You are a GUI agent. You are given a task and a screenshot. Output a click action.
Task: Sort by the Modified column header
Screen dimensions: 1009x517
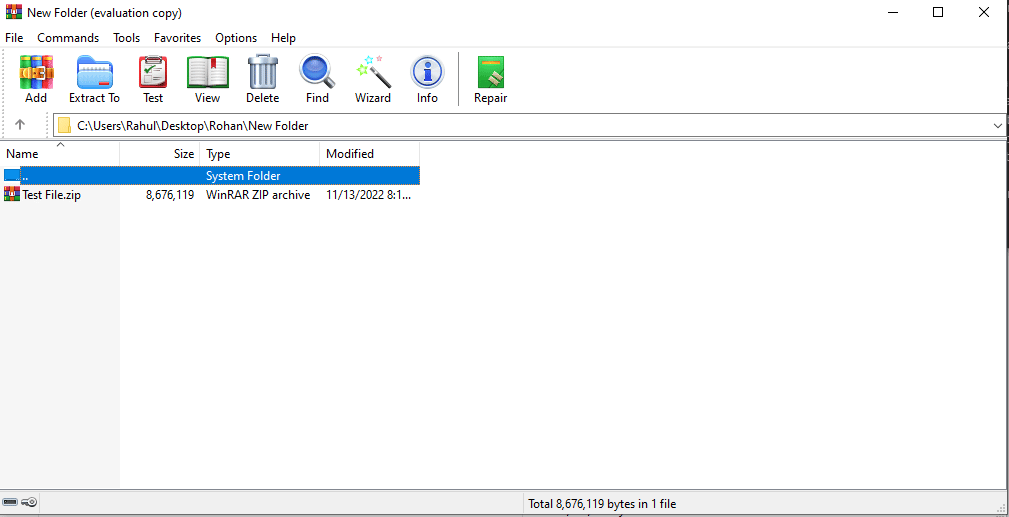(369, 153)
